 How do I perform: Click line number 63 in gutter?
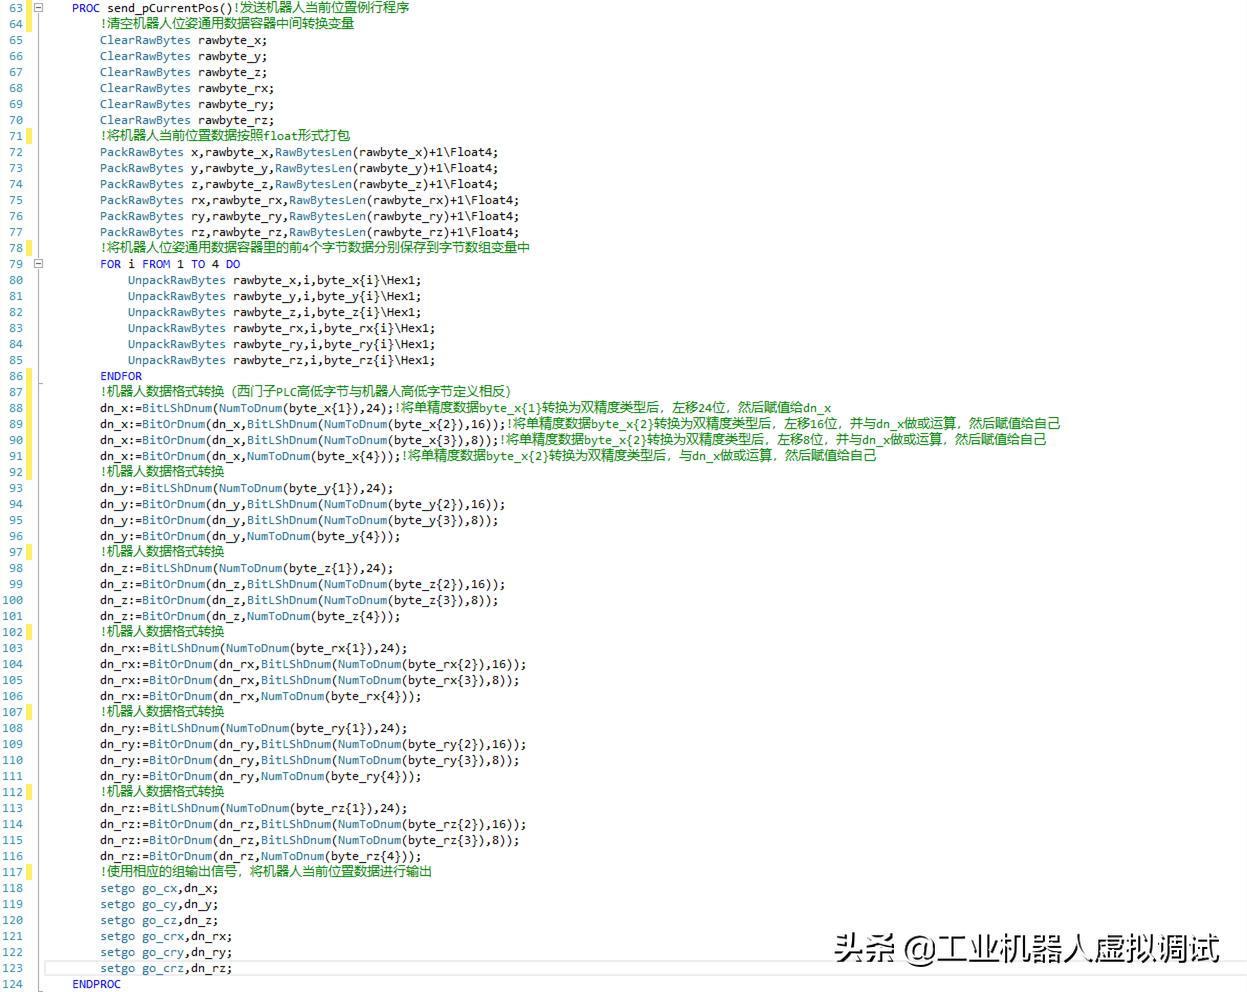[15, 8]
